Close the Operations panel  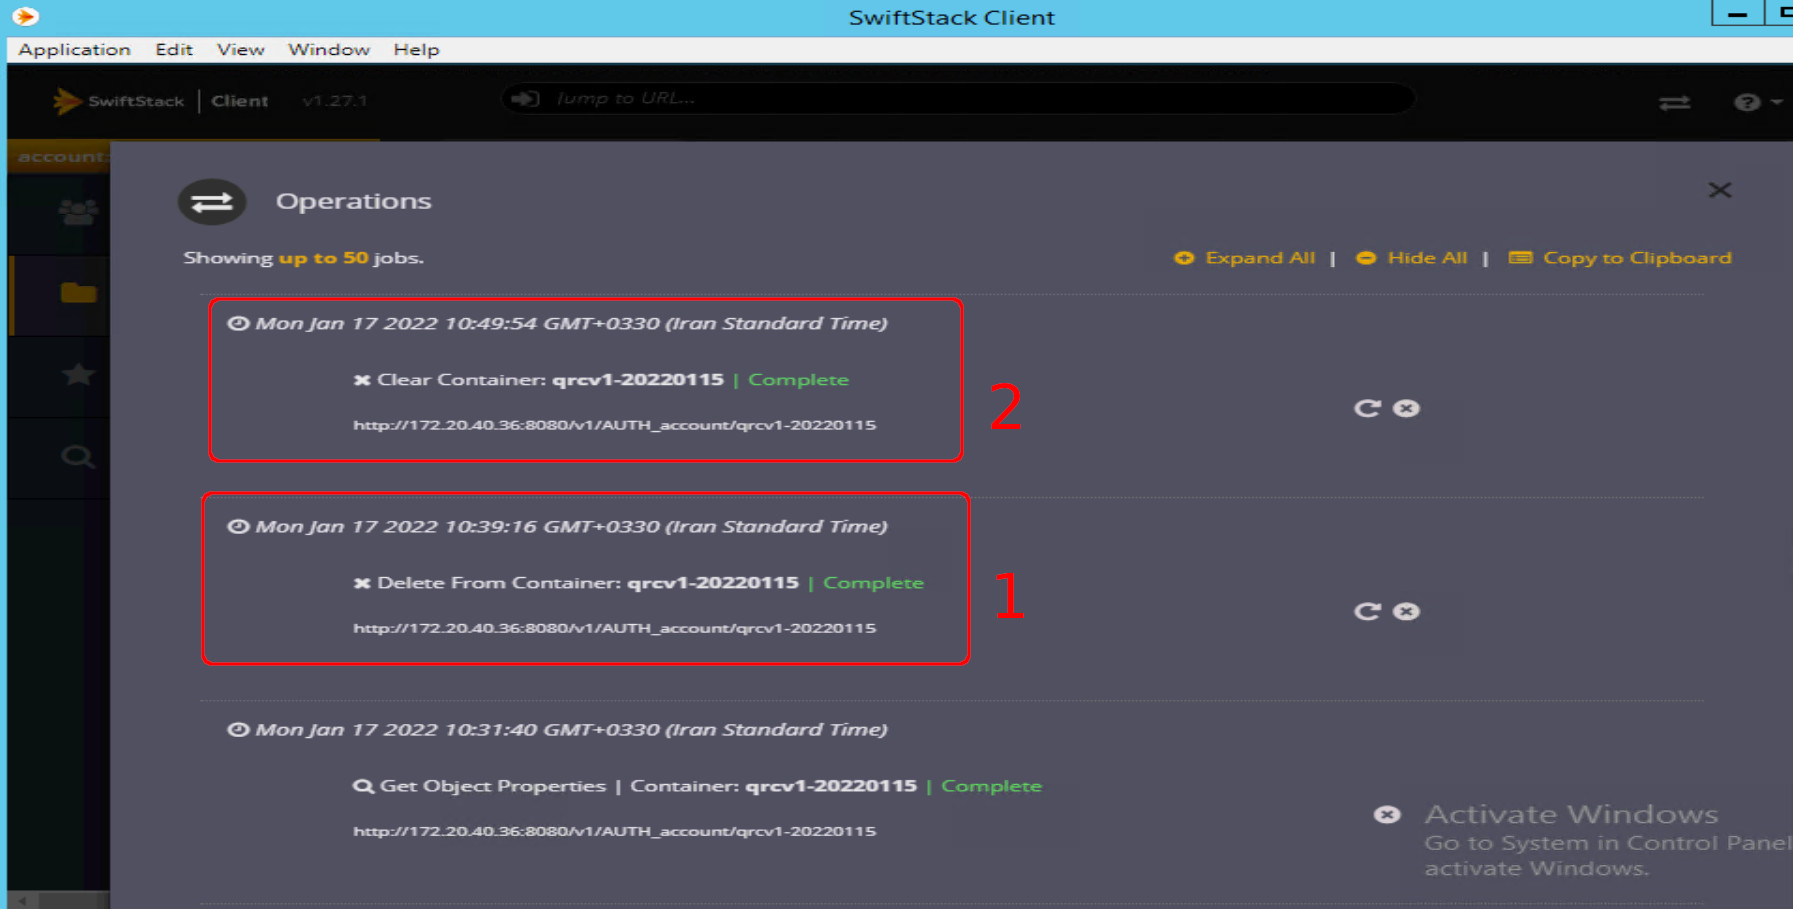point(1719,190)
